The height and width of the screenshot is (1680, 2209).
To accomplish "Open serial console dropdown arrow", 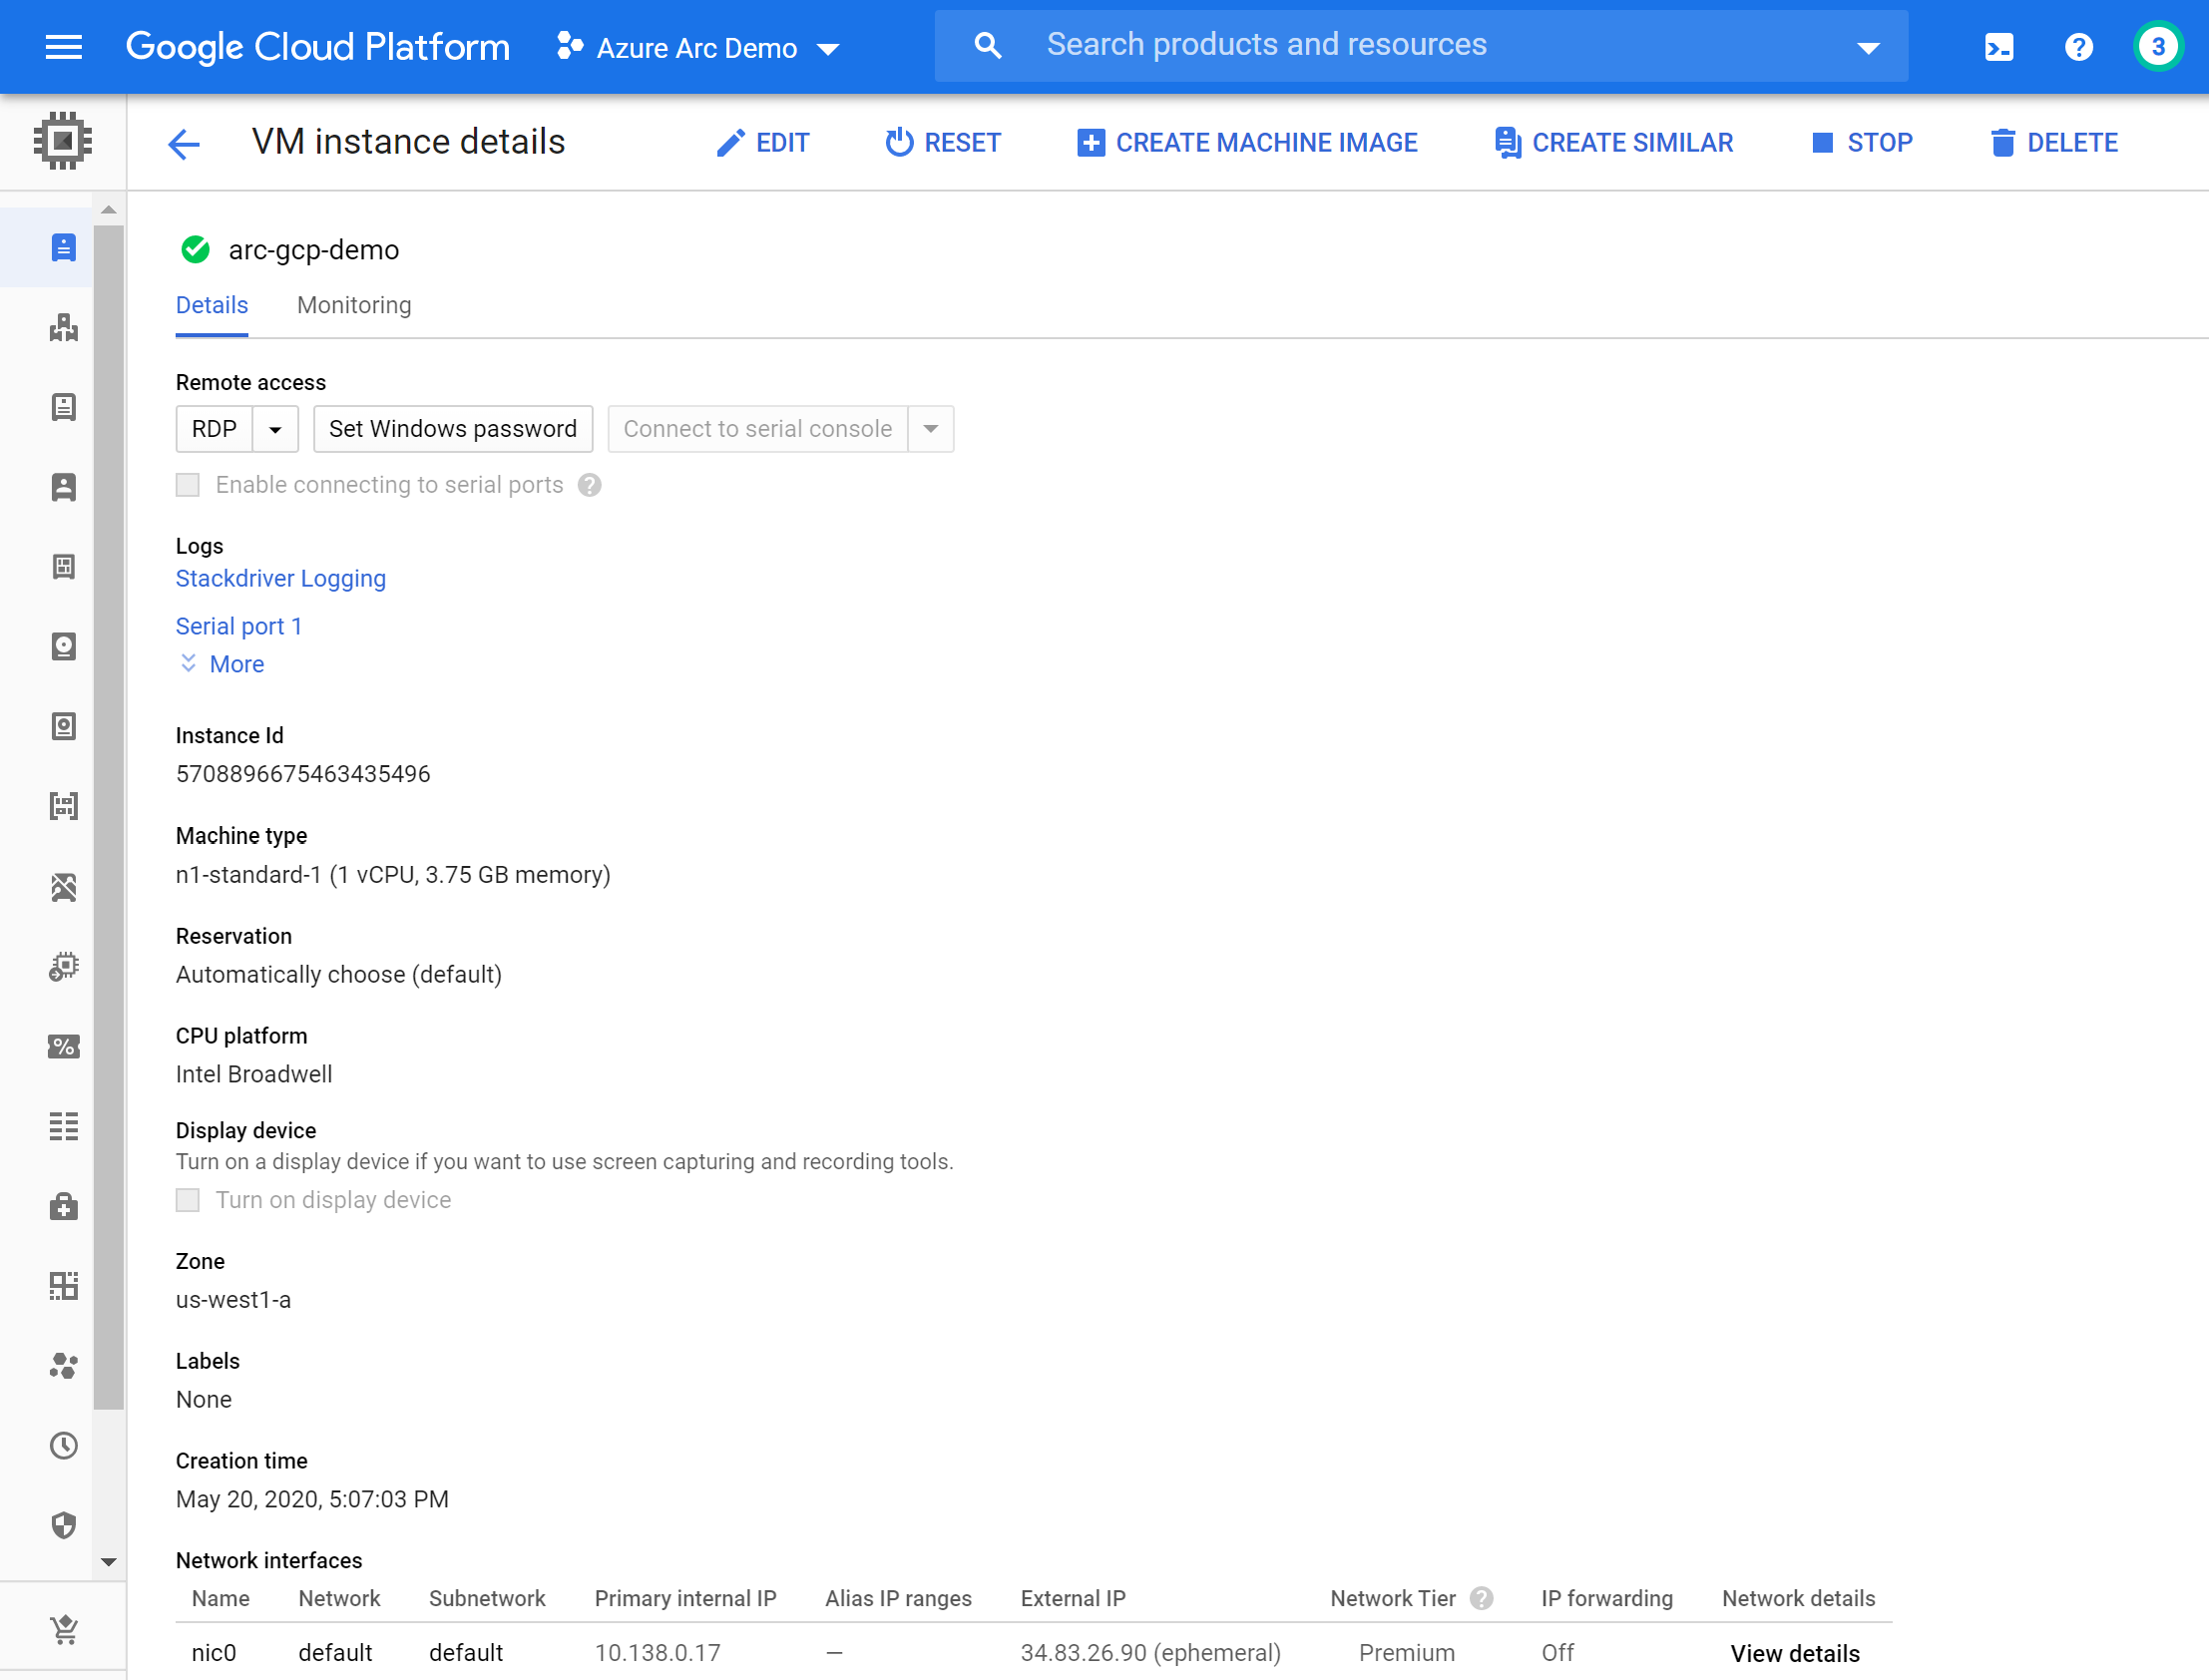I will (931, 429).
